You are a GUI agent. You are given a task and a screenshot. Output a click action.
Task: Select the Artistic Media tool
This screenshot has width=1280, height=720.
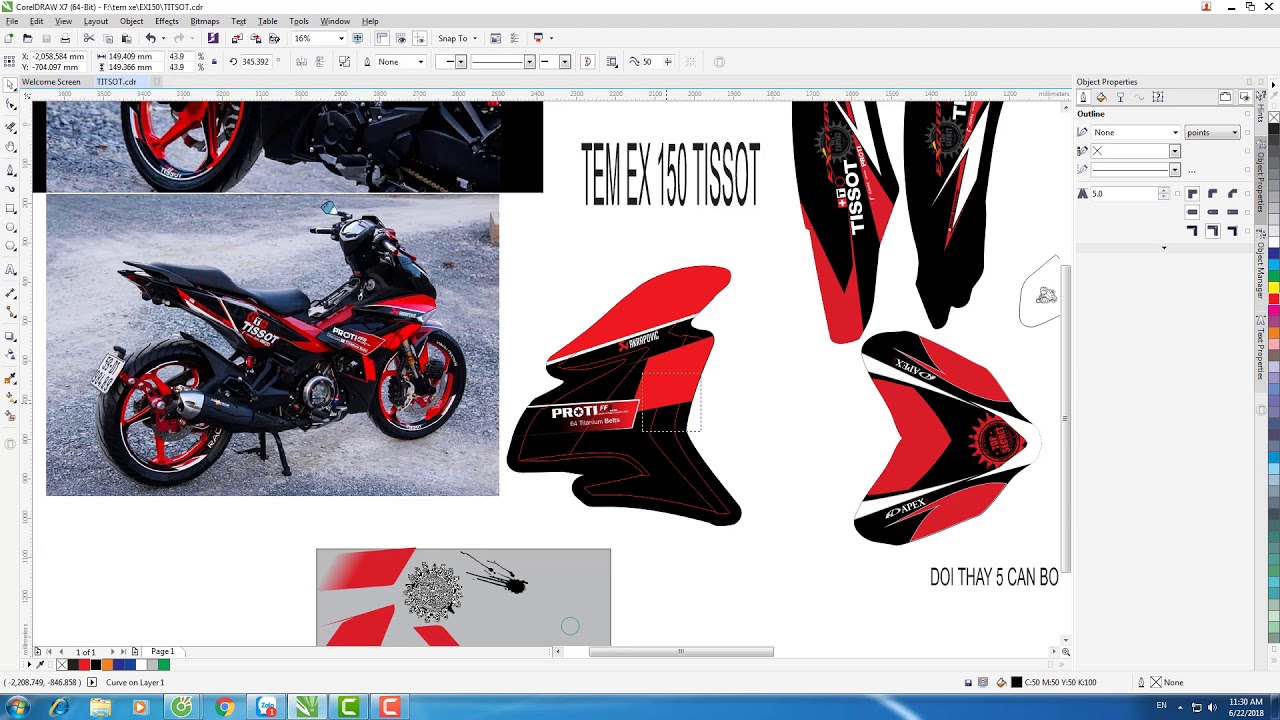tap(11, 188)
